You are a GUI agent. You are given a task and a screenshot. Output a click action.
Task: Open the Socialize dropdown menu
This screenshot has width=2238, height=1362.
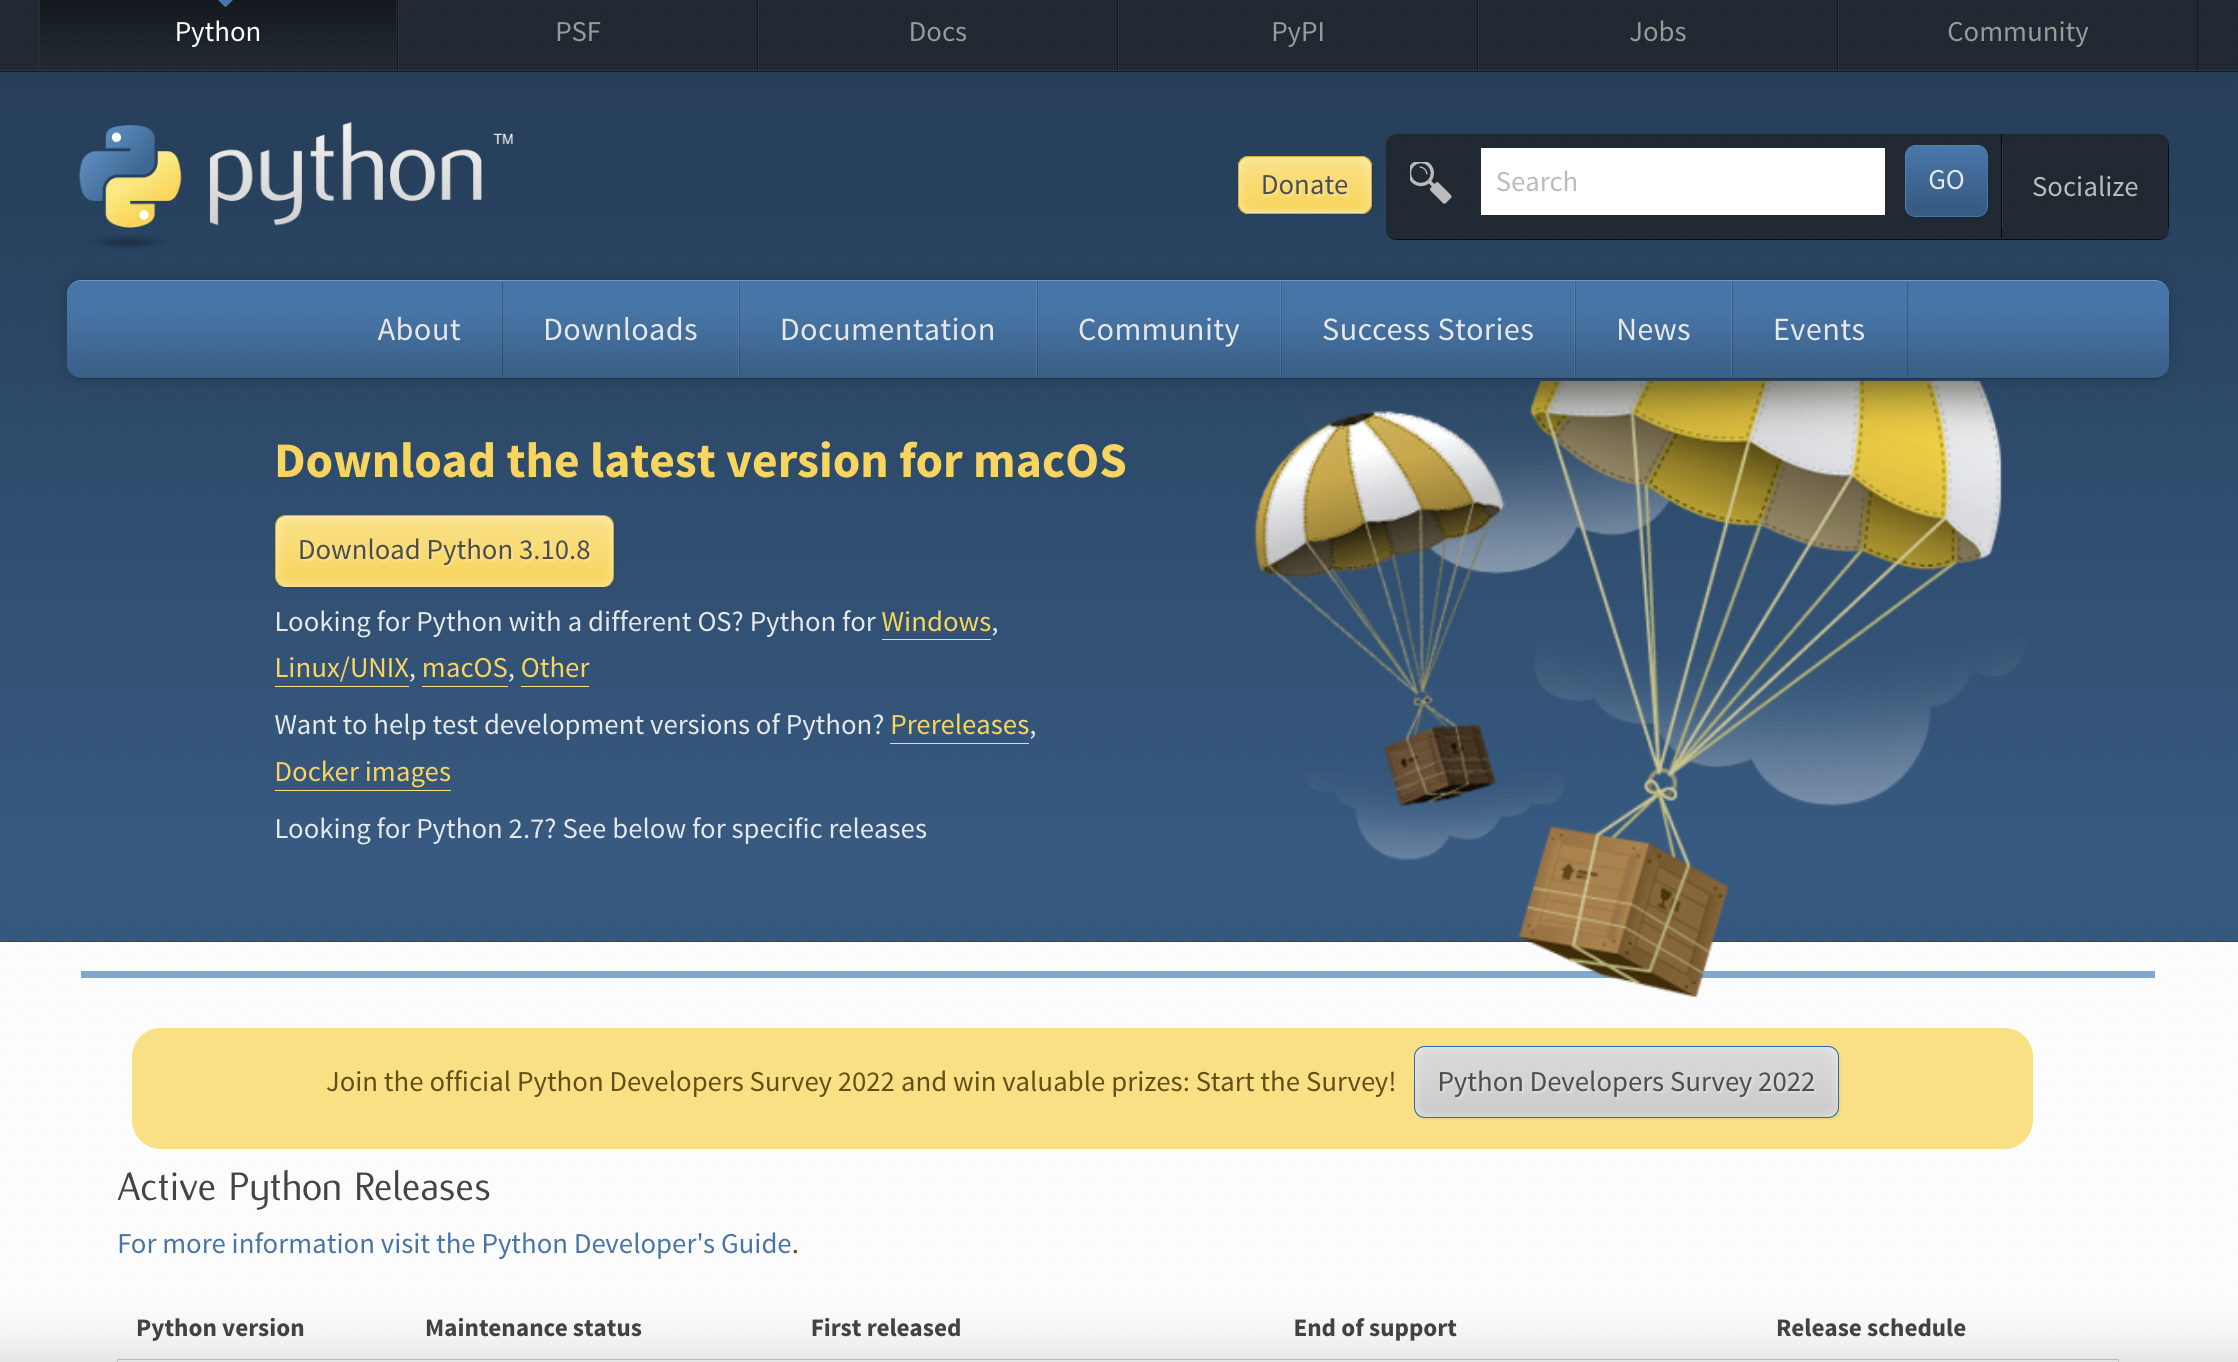tap(2084, 187)
